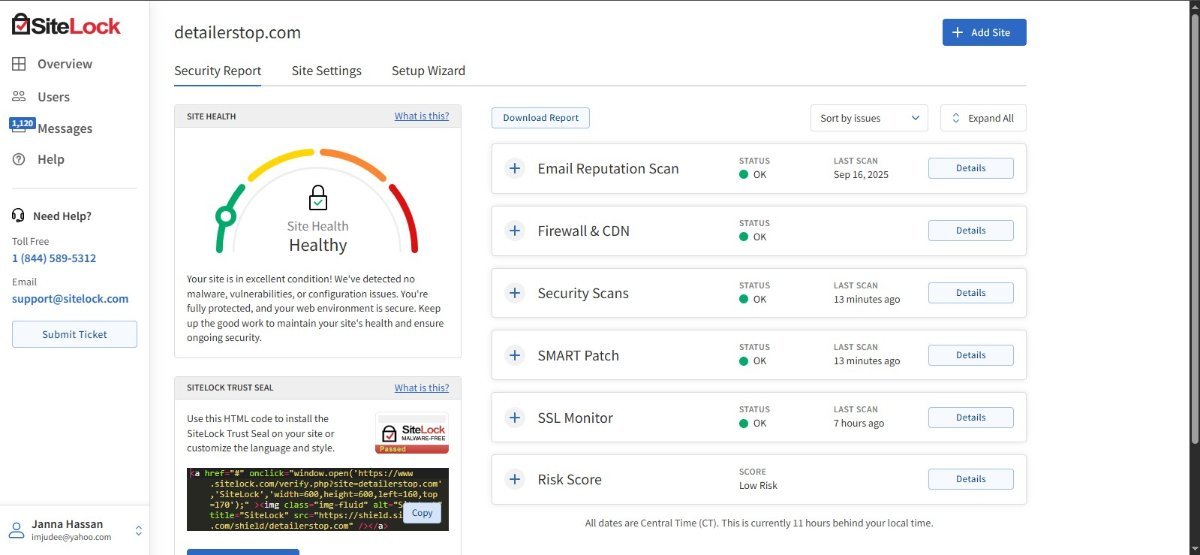Expand the SSL Monitor row
This screenshot has width=1200, height=555.
(515, 418)
